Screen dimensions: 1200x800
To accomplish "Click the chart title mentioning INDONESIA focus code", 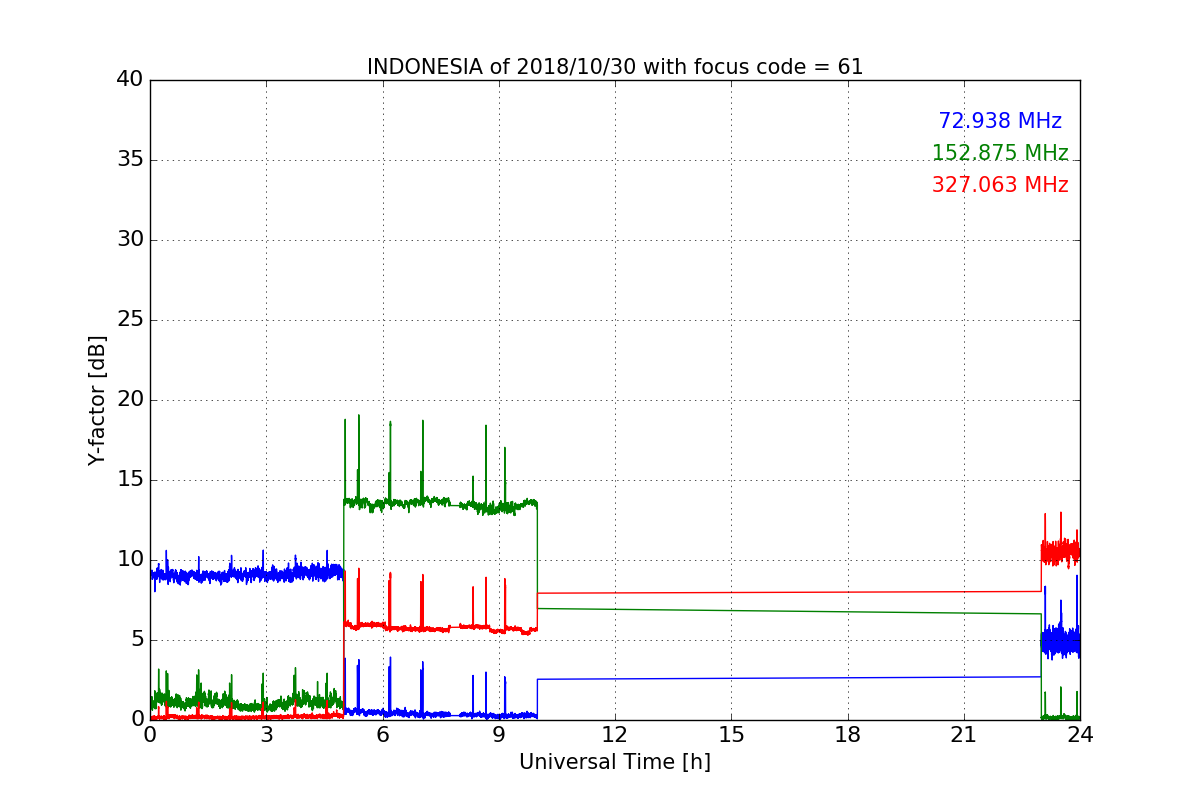I will (x=615, y=67).
